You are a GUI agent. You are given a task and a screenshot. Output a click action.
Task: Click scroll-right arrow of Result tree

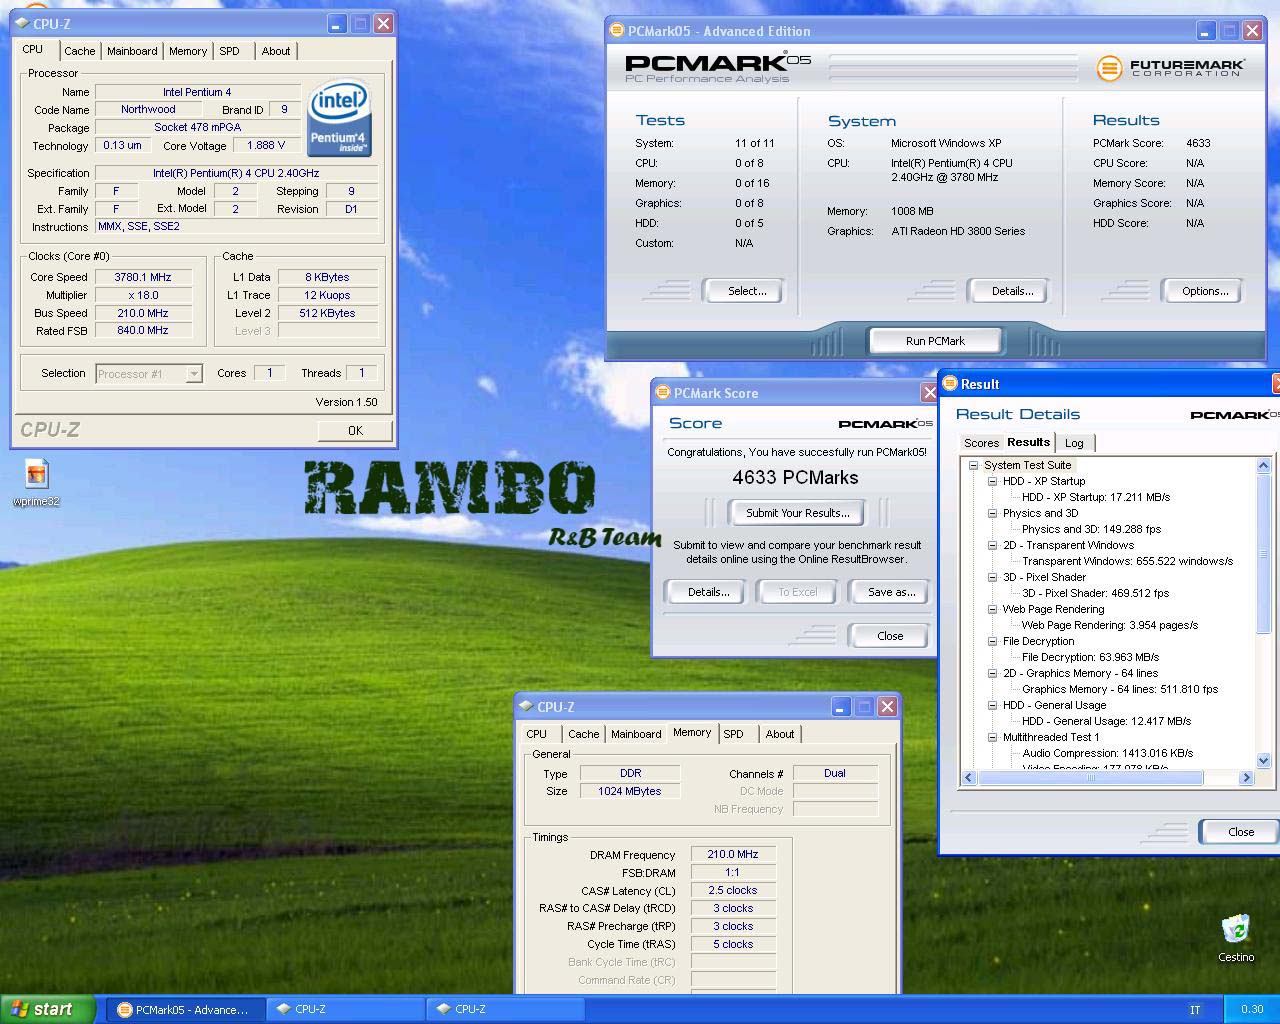[x=1246, y=777]
